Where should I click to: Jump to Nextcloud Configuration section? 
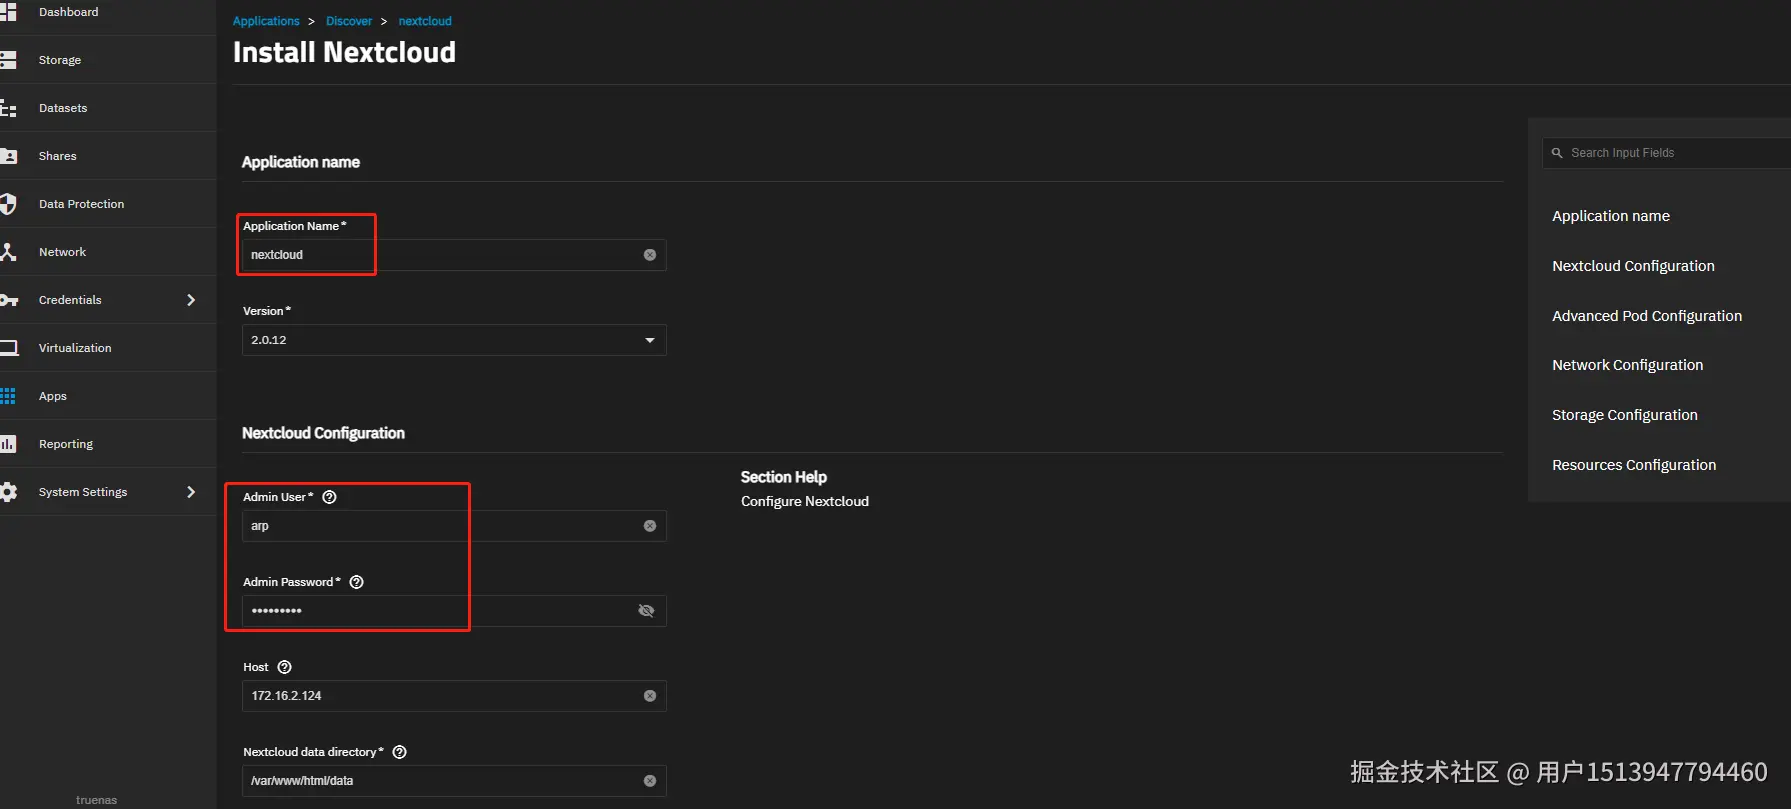(1633, 266)
